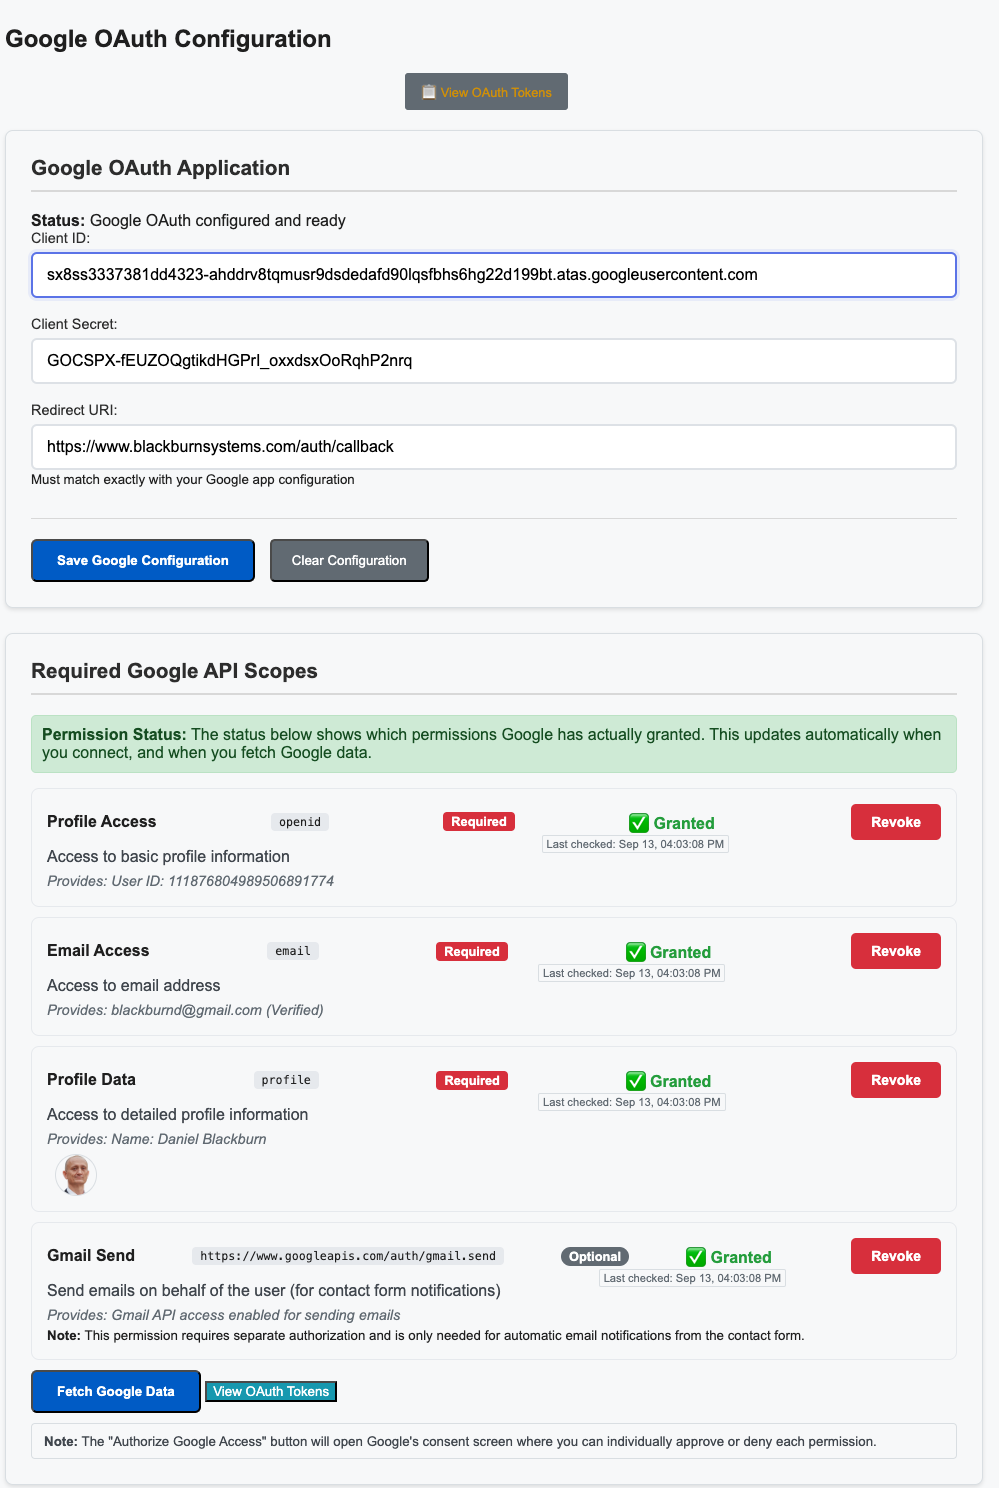Revoke the Profile Access permission
Image resolution: width=999 pixels, height=1488 pixels.
(895, 822)
